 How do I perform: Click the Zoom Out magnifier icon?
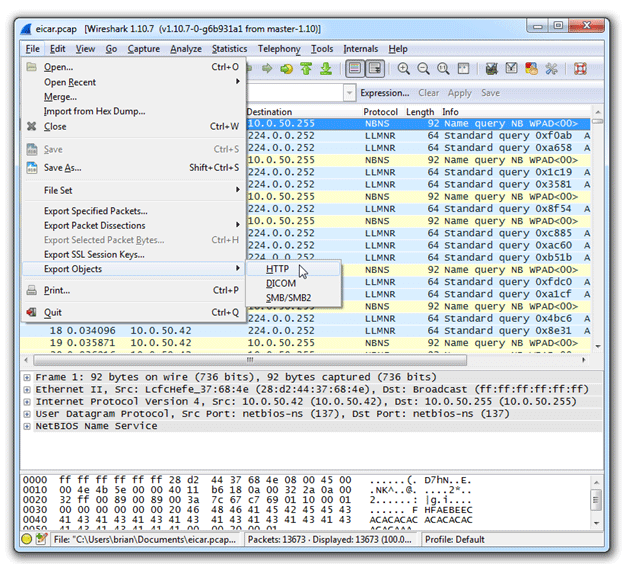[x=424, y=69]
